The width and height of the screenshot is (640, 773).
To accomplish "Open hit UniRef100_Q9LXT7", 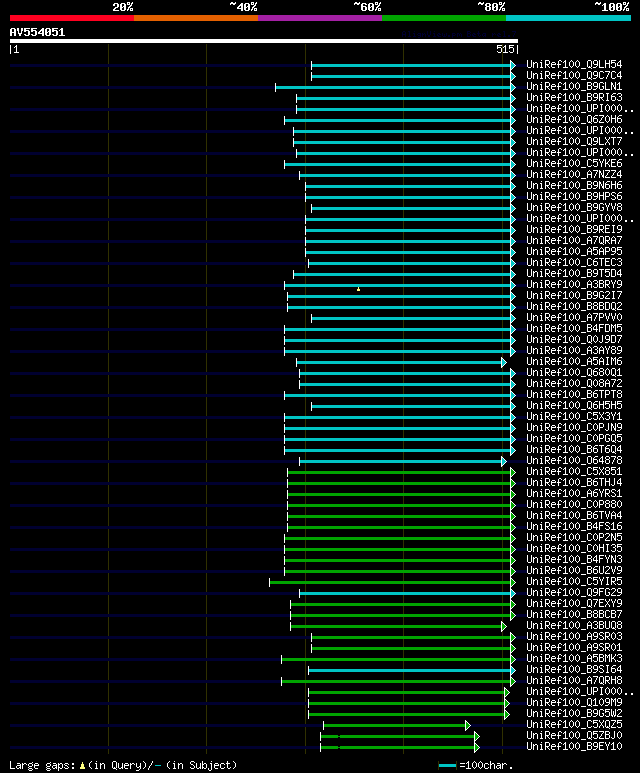I will click(x=574, y=141).
